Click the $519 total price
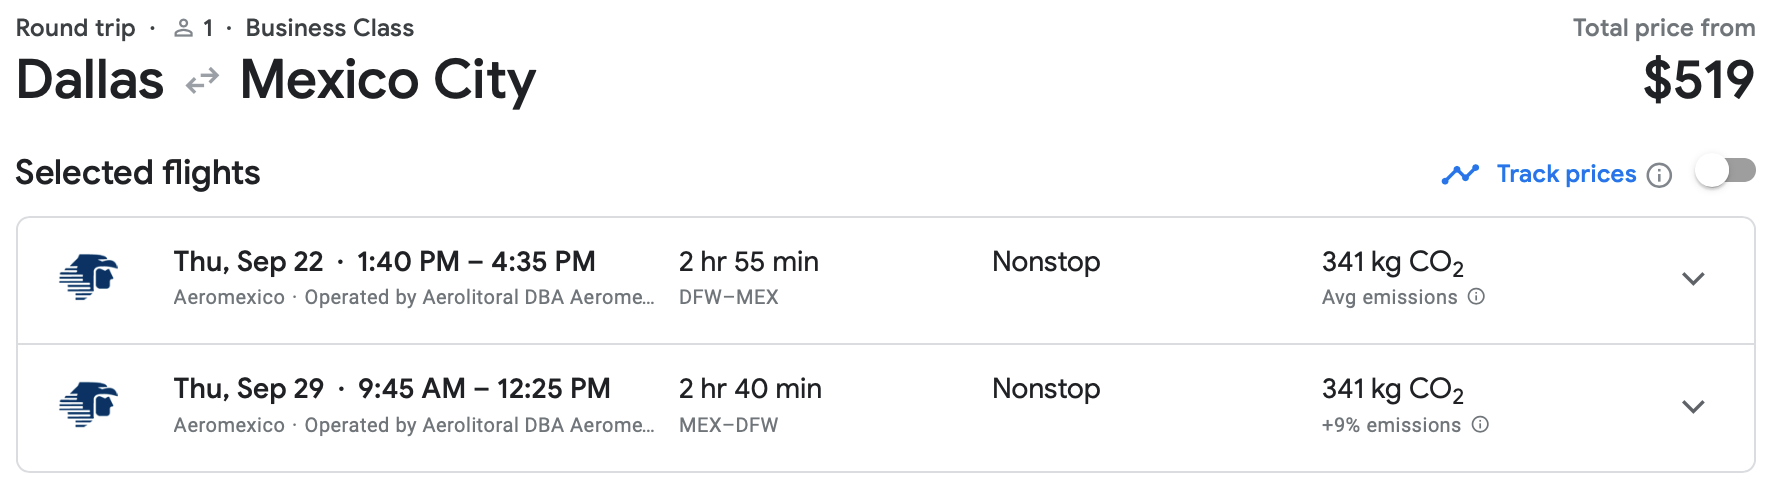Viewport: 1772px width, 504px height. (1699, 80)
